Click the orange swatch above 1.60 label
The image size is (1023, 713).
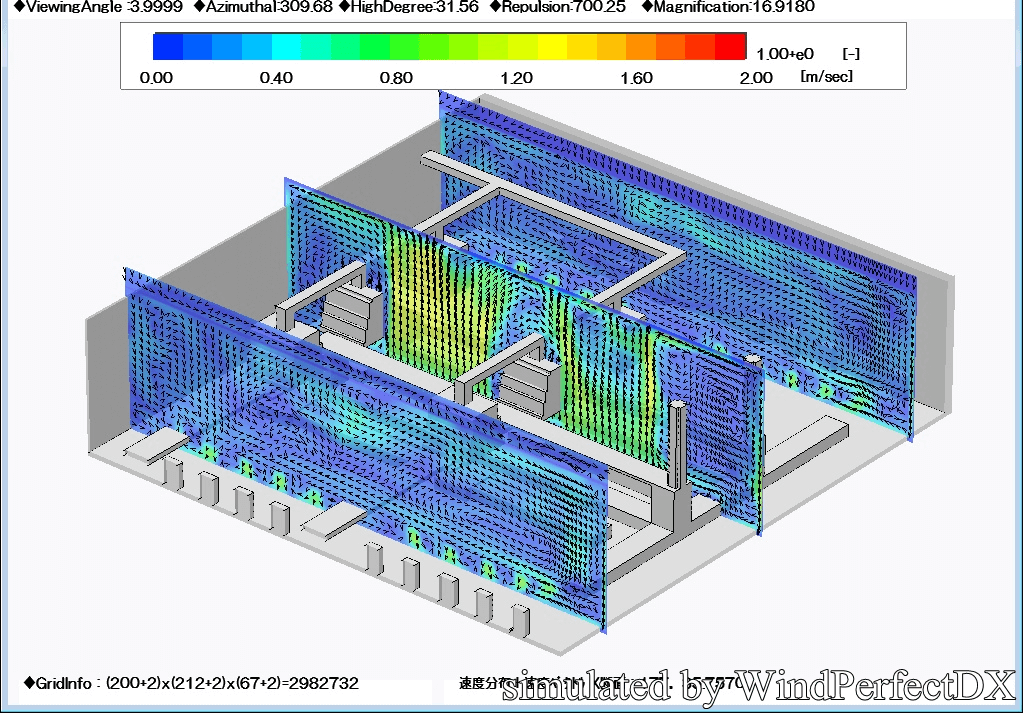[640, 46]
